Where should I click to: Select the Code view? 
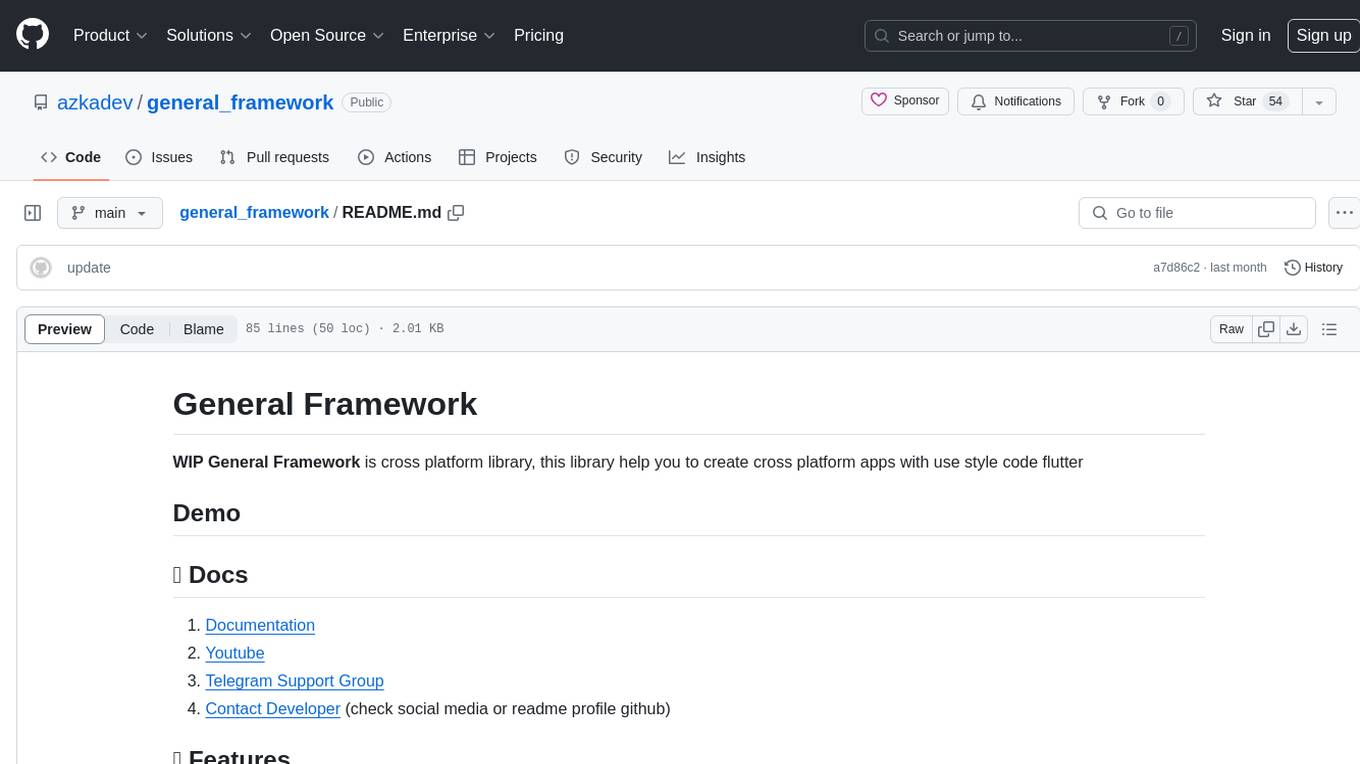click(x=137, y=329)
